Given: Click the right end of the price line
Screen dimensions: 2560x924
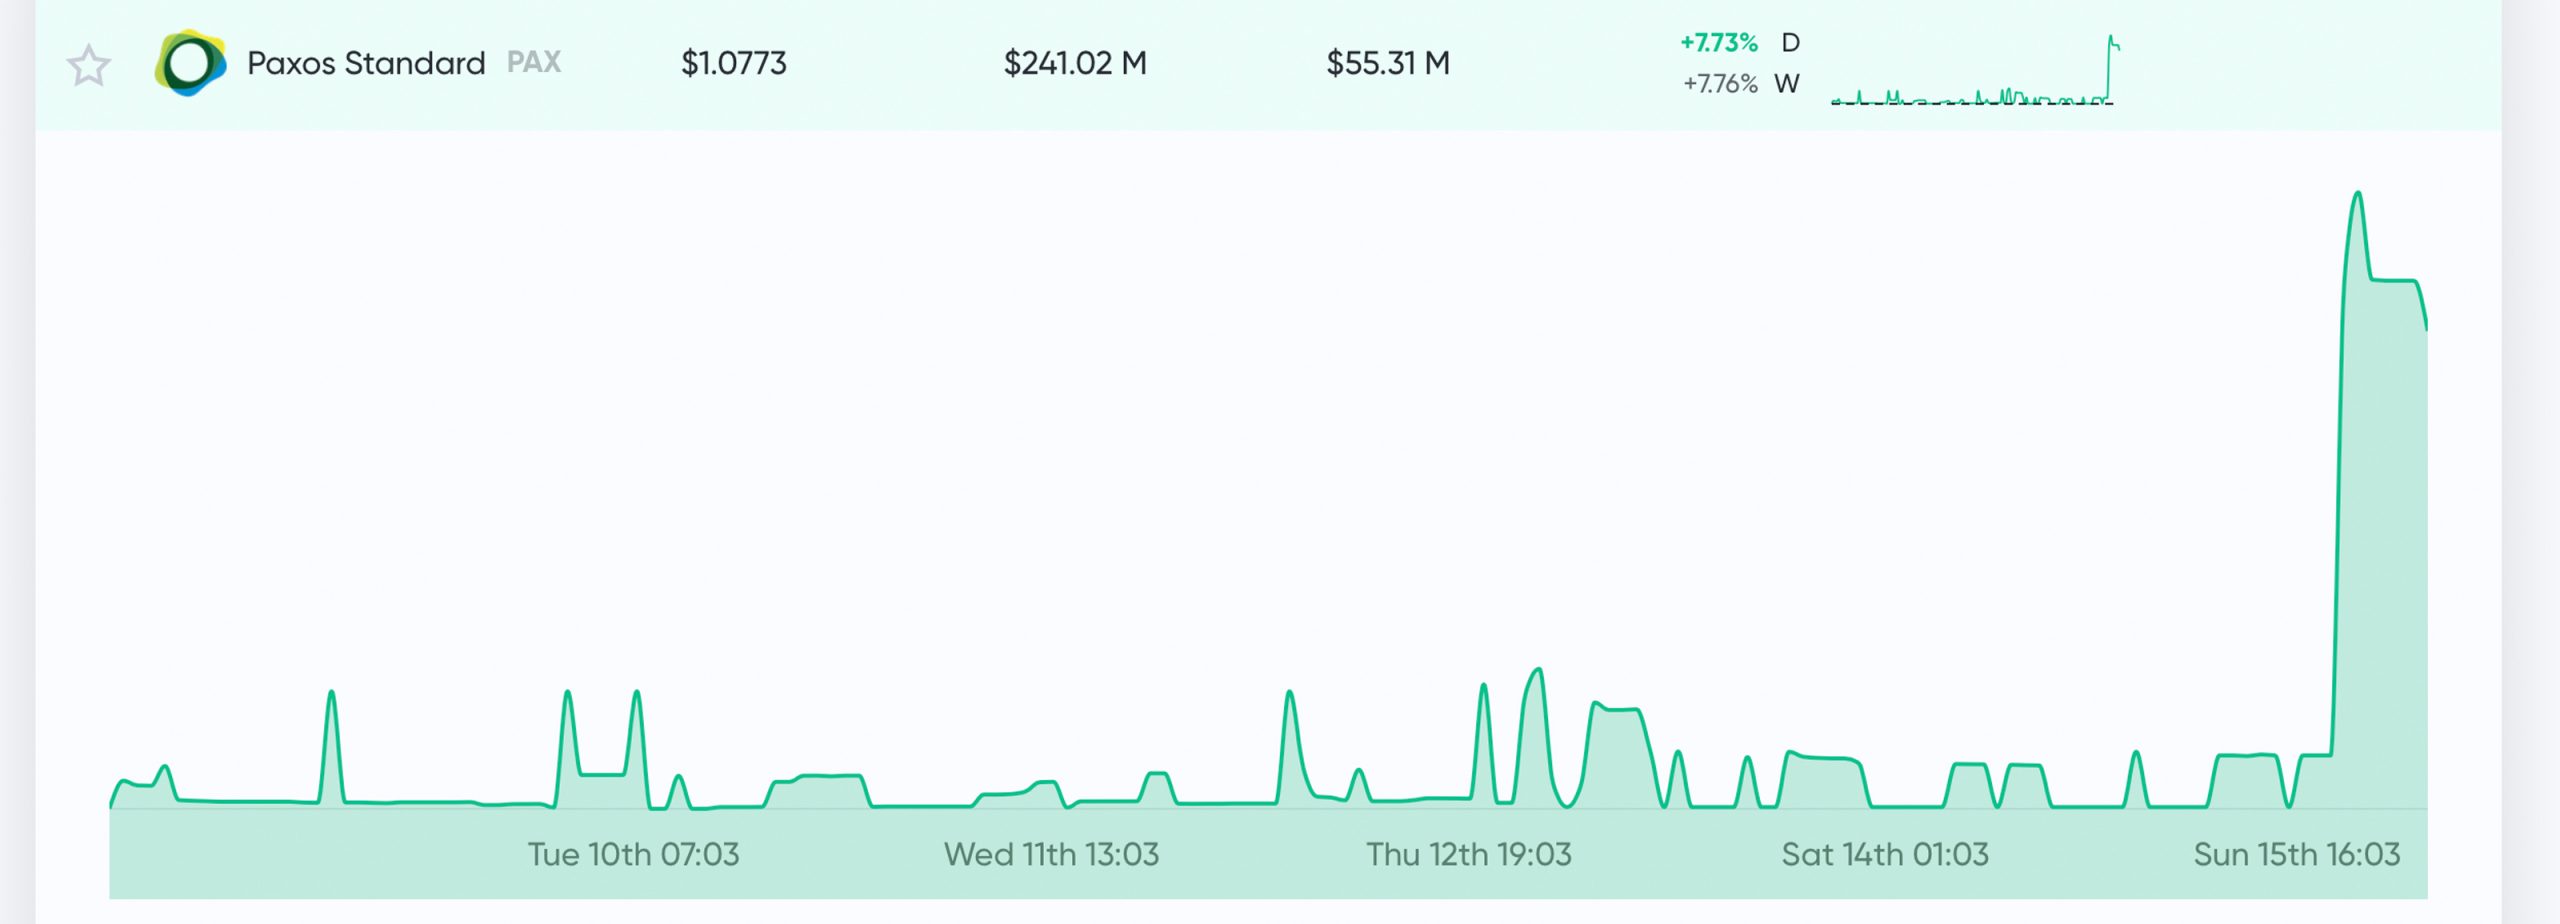Looking at the screenshot, I should click(2426, 326).
